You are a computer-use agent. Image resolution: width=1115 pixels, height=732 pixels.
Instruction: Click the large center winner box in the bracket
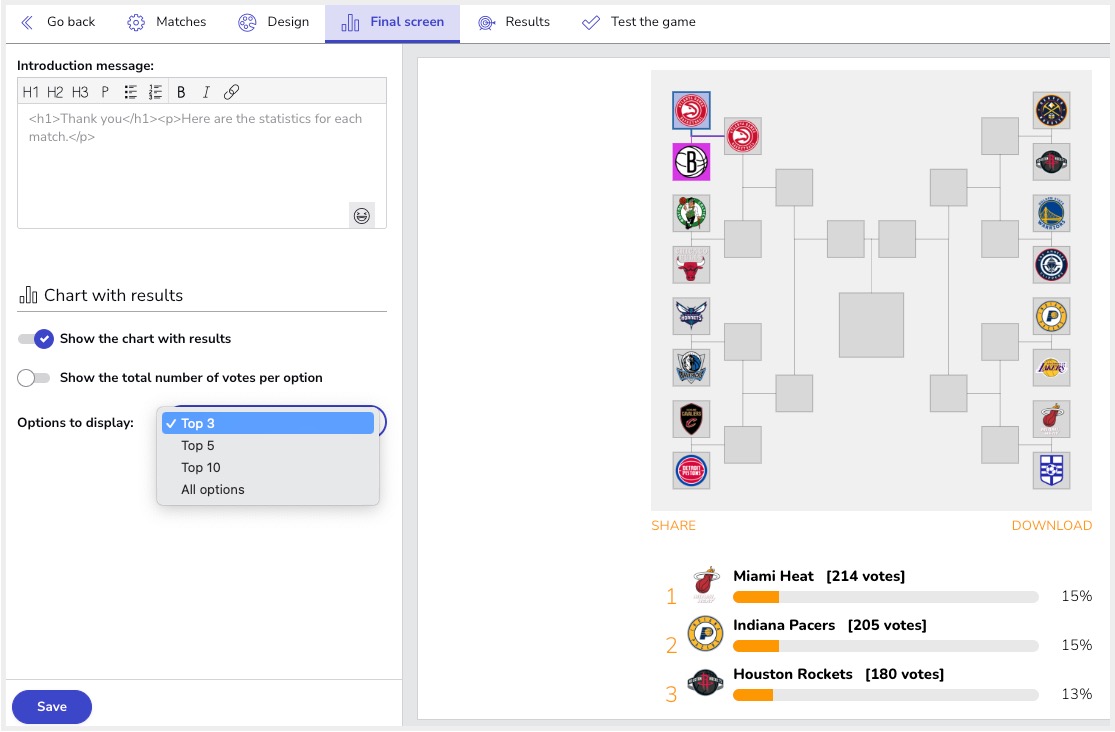pyautogui.click(x=871, y=325)
